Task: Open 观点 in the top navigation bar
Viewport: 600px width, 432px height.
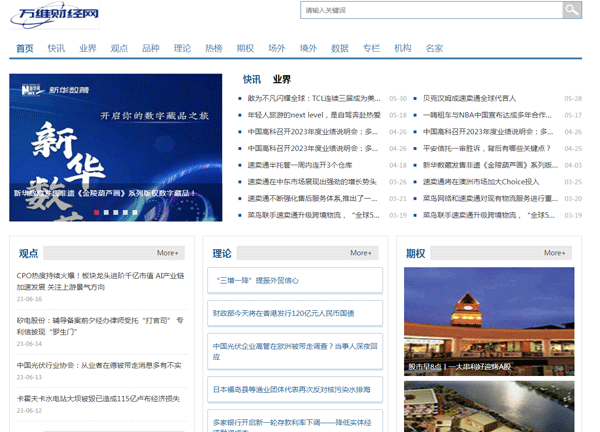Action: [119, 48]
